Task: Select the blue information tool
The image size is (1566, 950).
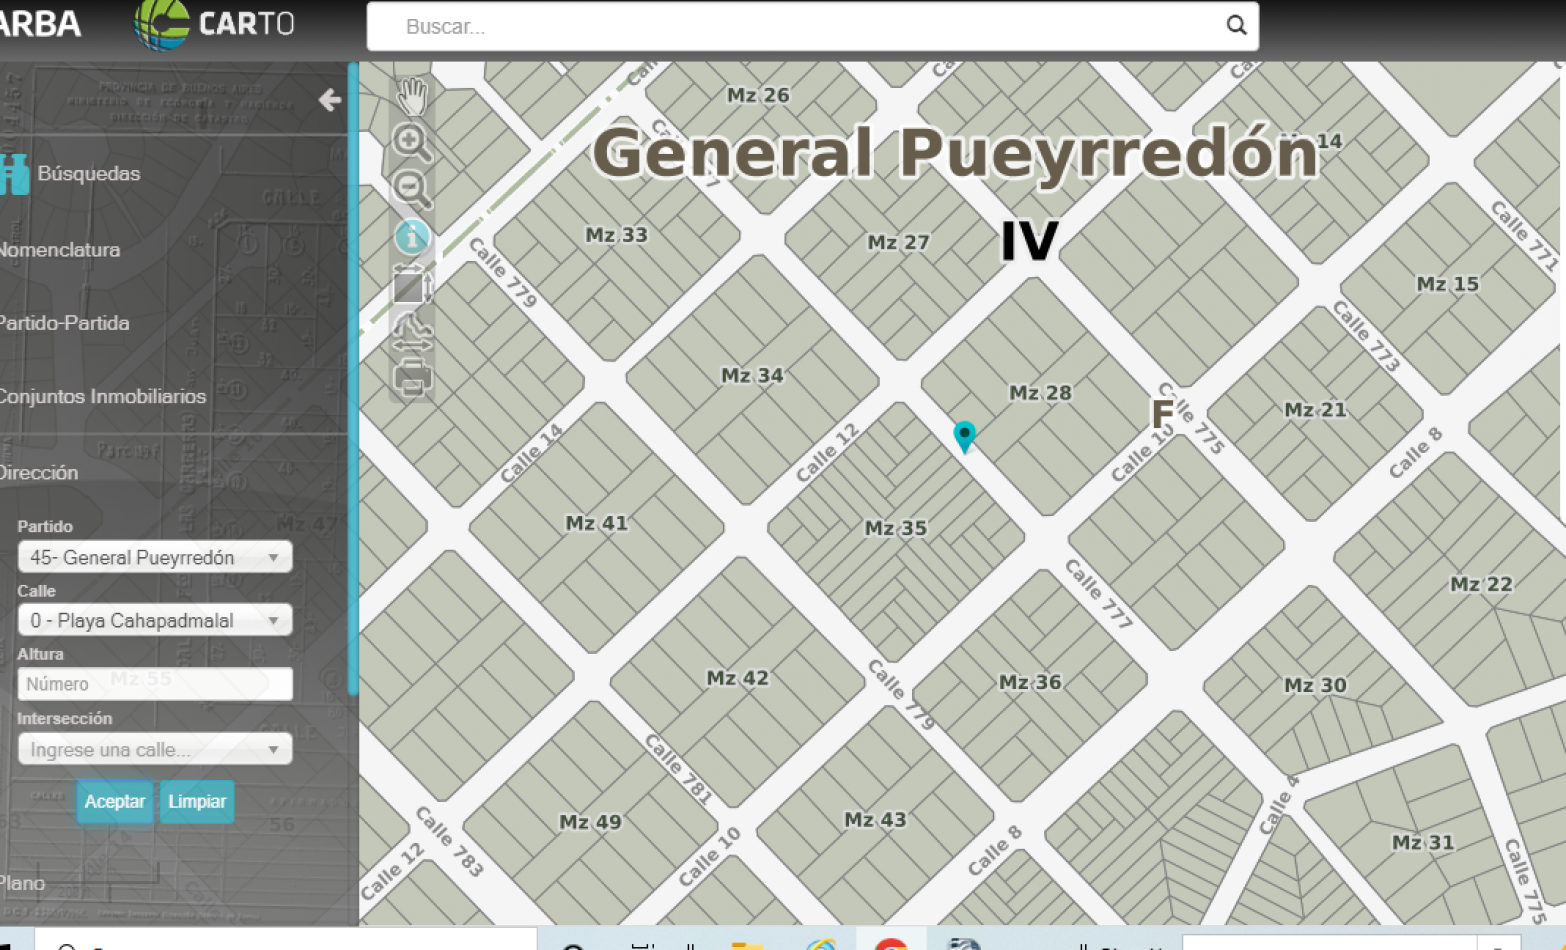Action: (411, 237)
